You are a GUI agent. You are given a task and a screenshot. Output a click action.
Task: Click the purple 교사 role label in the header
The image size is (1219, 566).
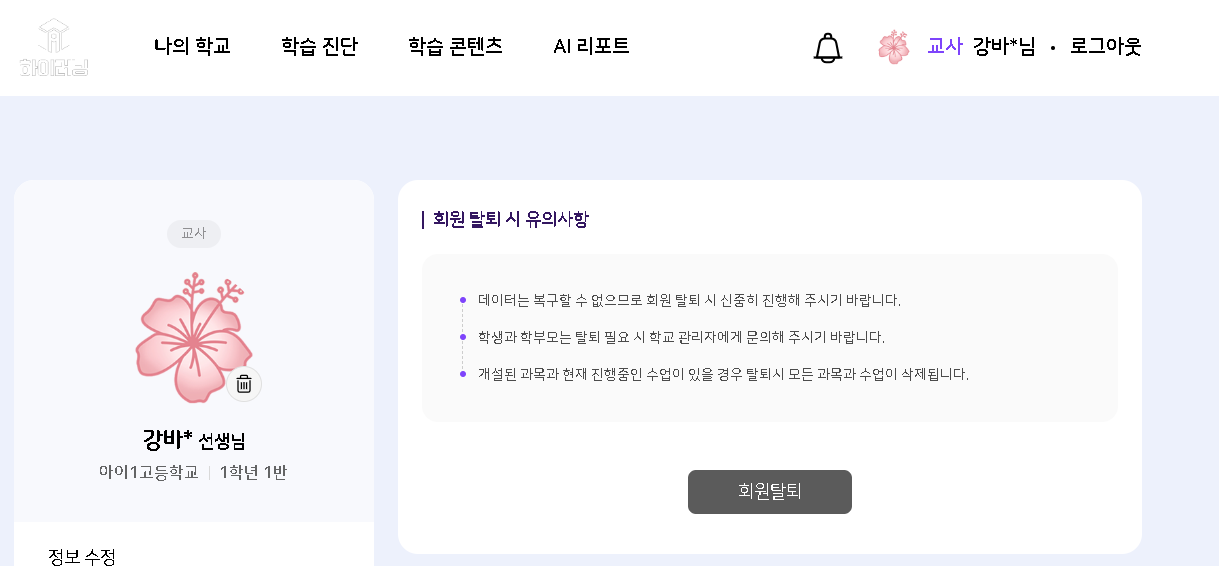944,46
